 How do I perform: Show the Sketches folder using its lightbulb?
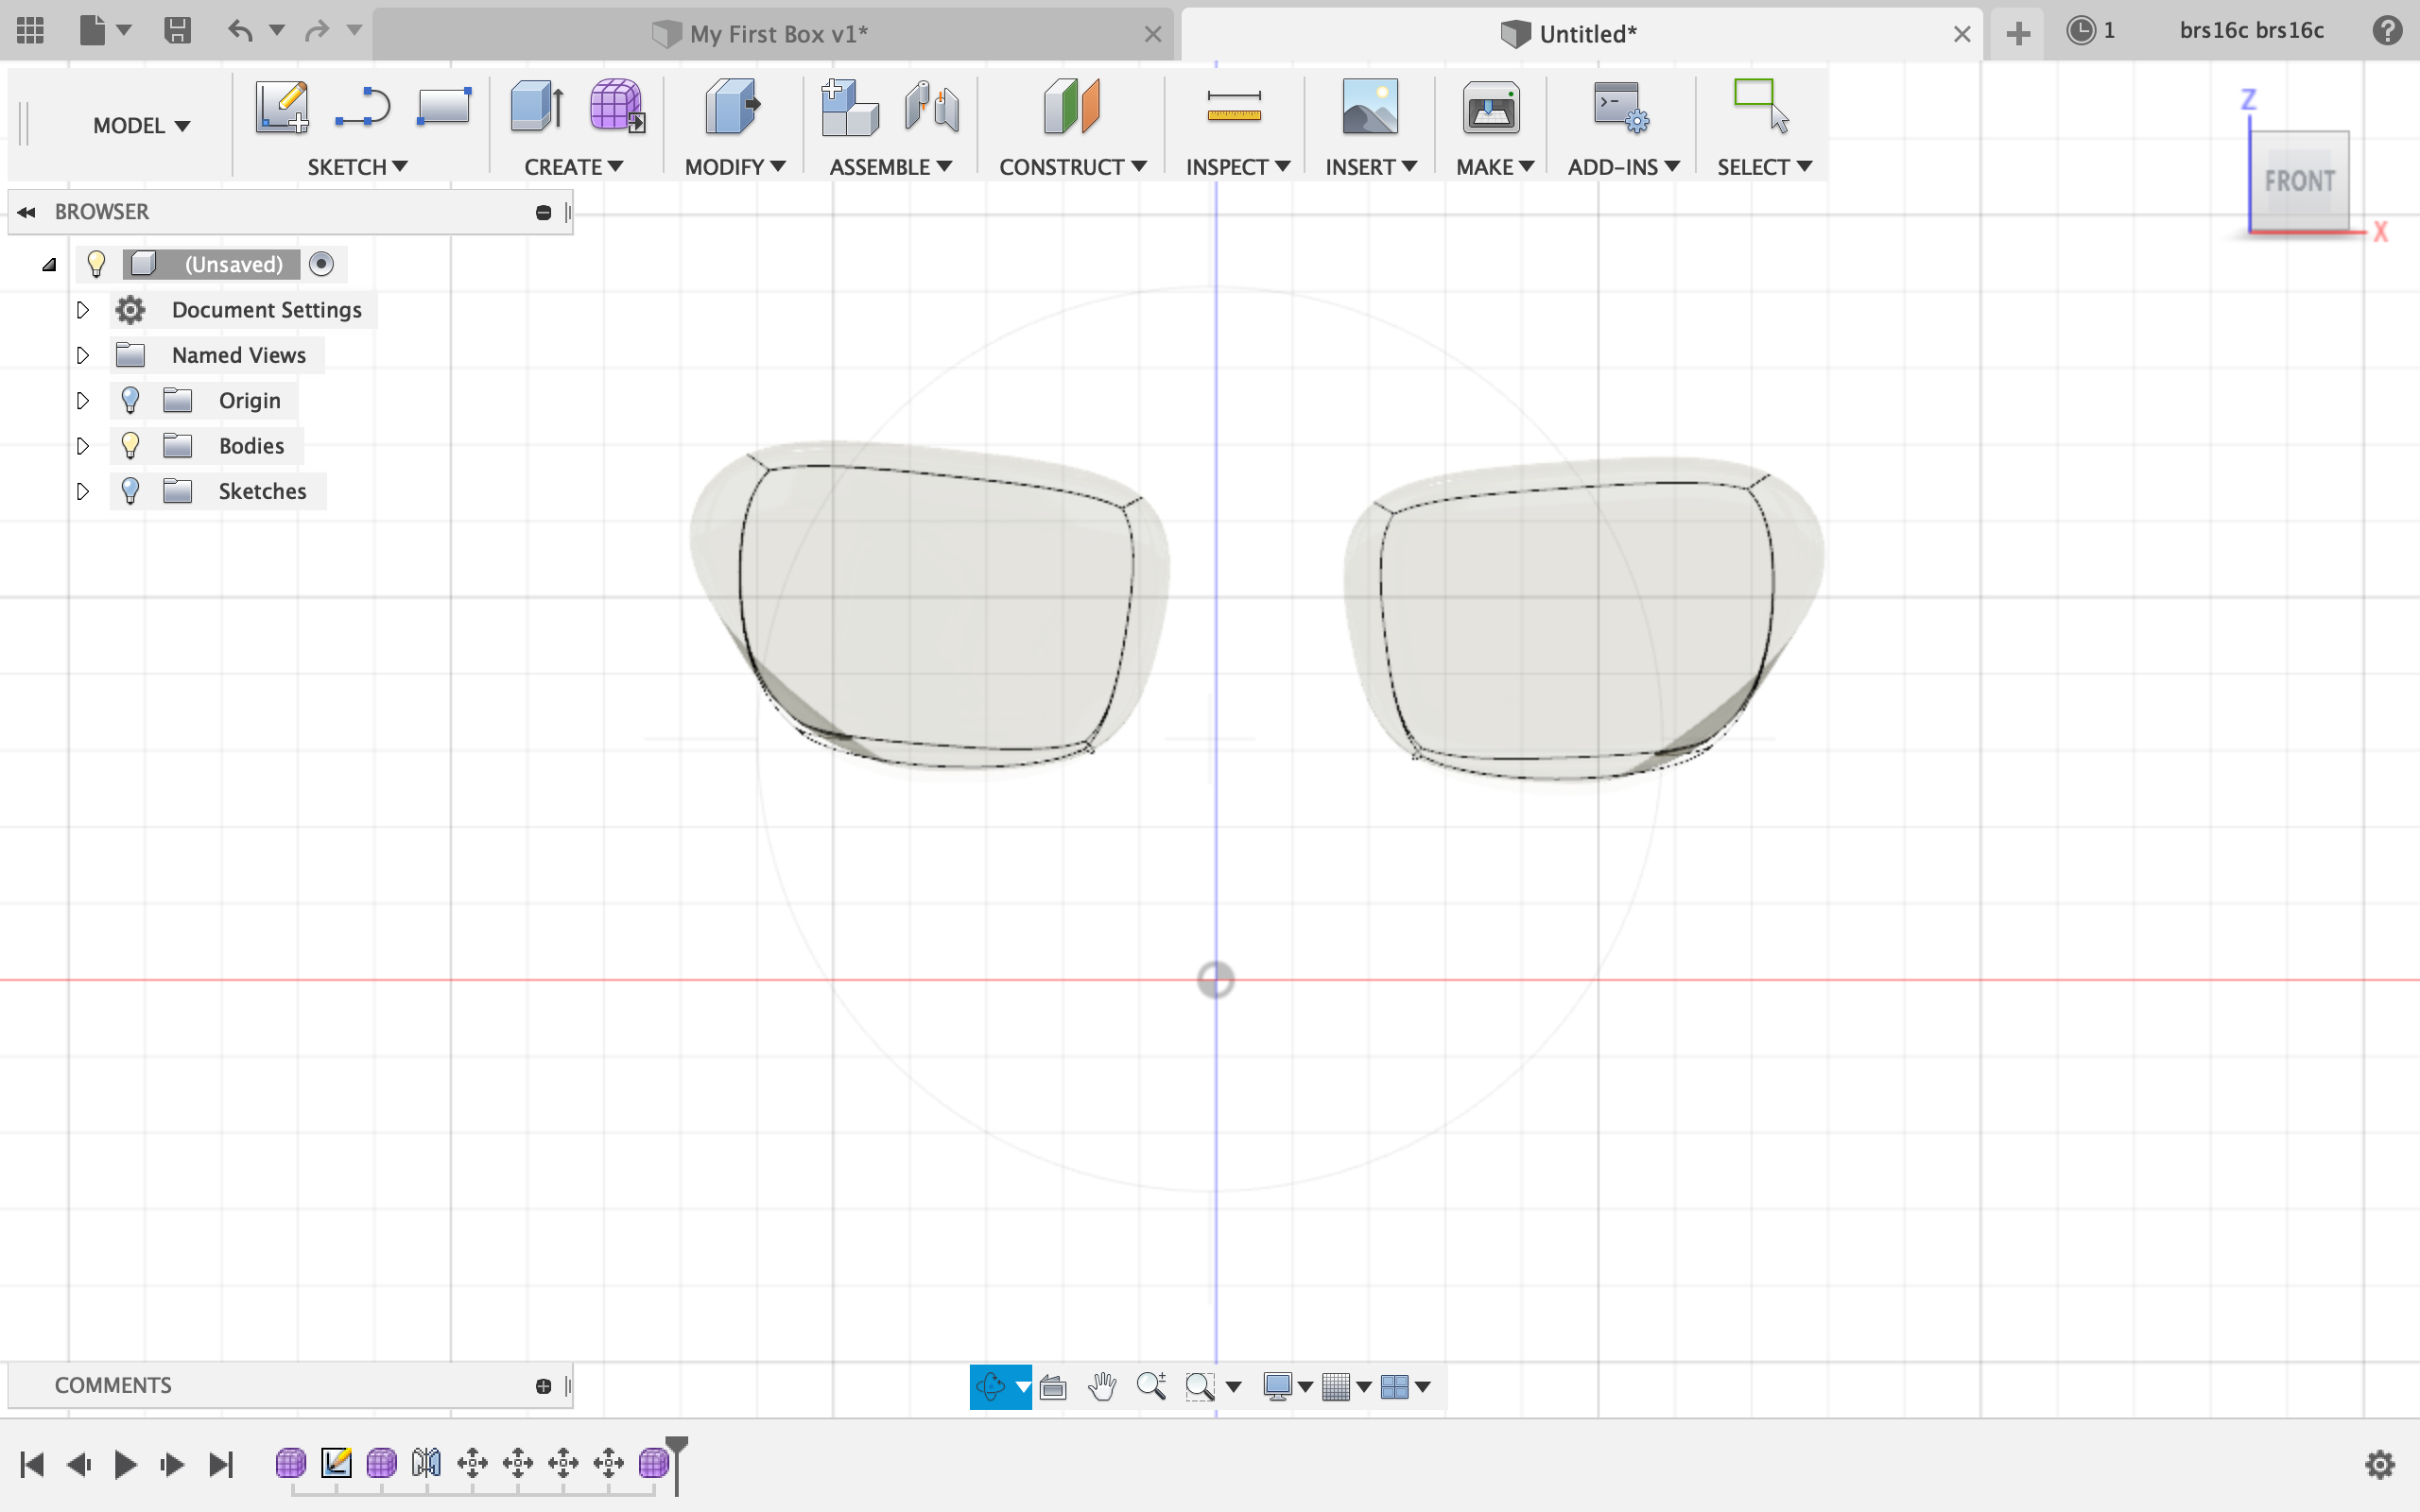[x=130, y=491]
